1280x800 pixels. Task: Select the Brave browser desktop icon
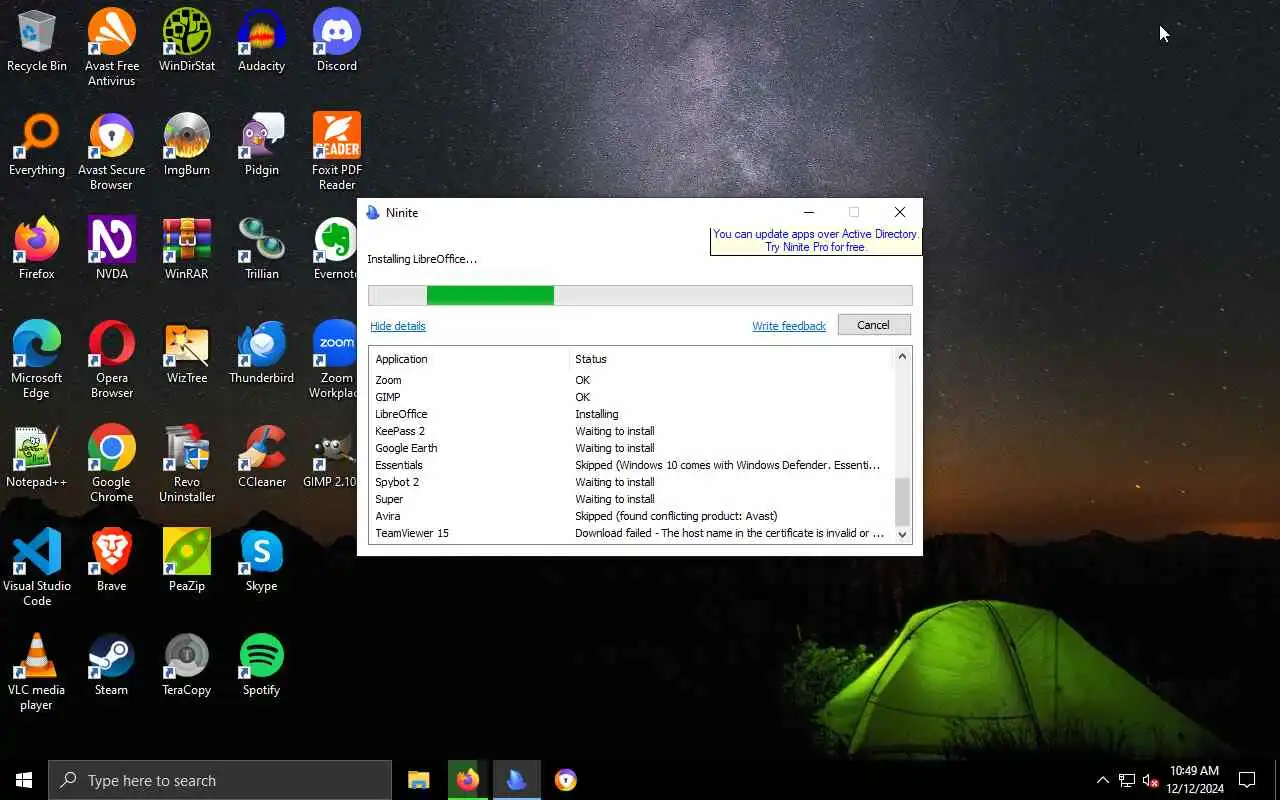[x=111, y=562]
